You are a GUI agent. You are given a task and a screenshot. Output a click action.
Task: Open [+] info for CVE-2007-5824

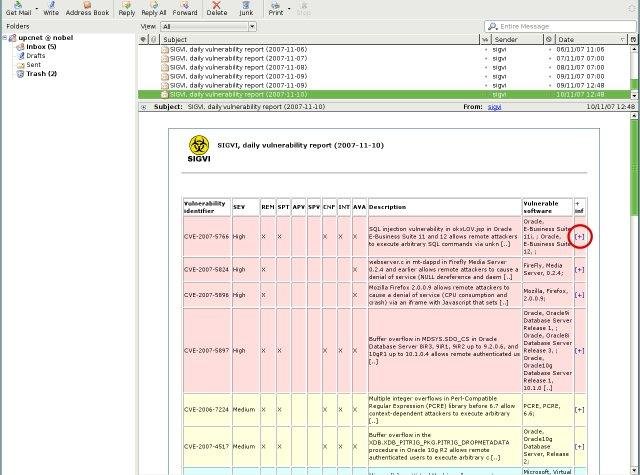pos(579,270)
